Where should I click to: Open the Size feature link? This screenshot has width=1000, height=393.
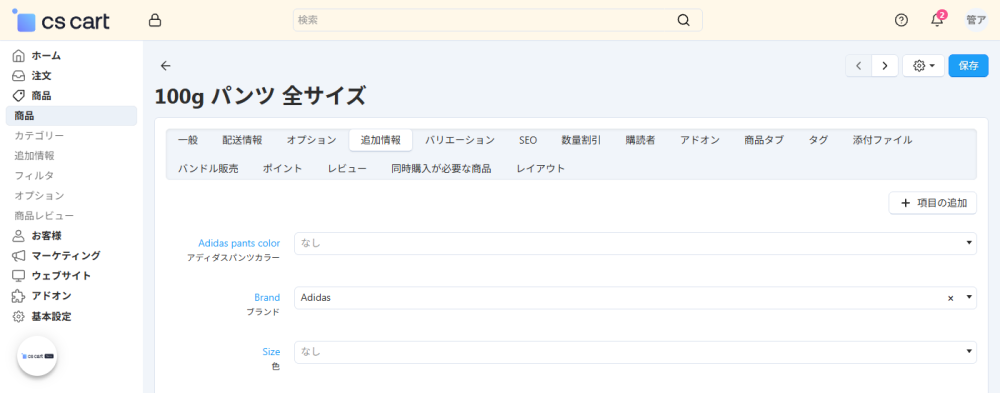pos(271,352)
